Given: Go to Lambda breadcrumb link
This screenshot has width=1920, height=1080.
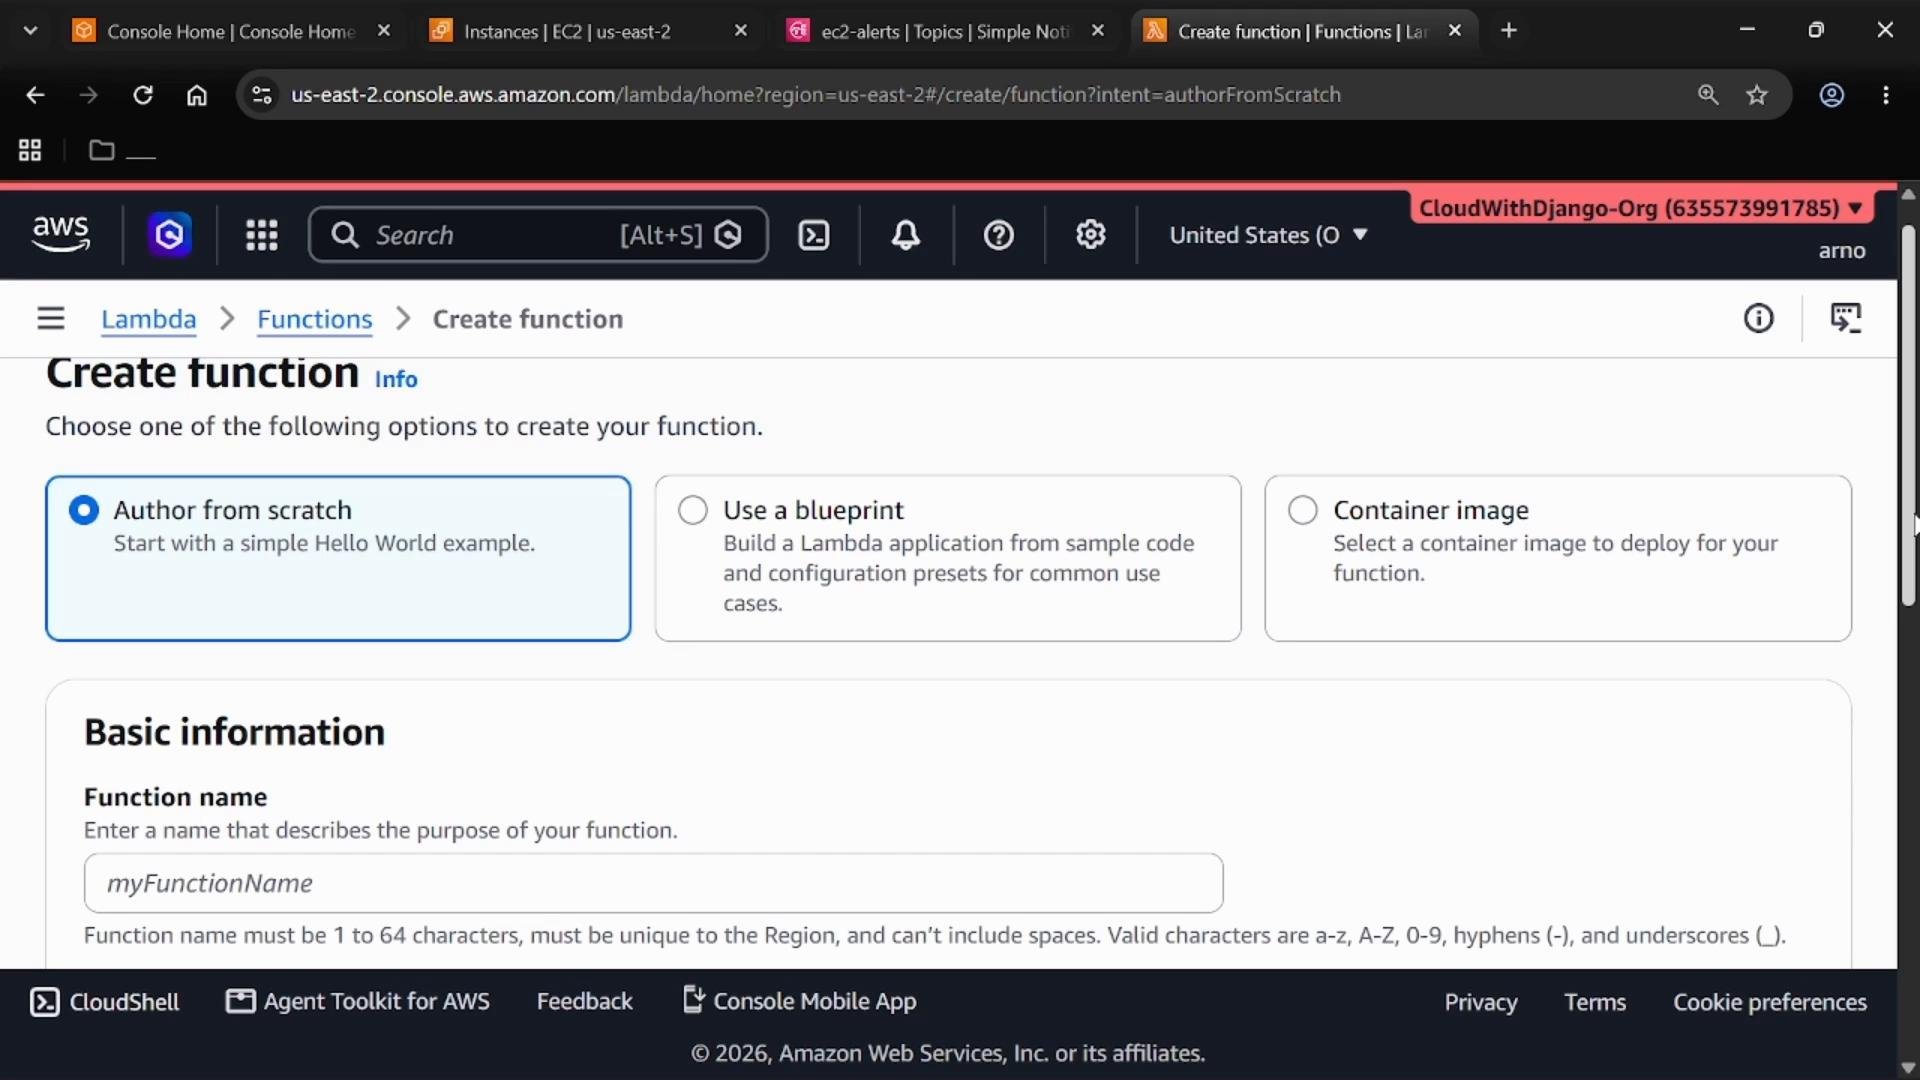Looking at the screenshot, I should pyautogui.click(x=148, y=319).
